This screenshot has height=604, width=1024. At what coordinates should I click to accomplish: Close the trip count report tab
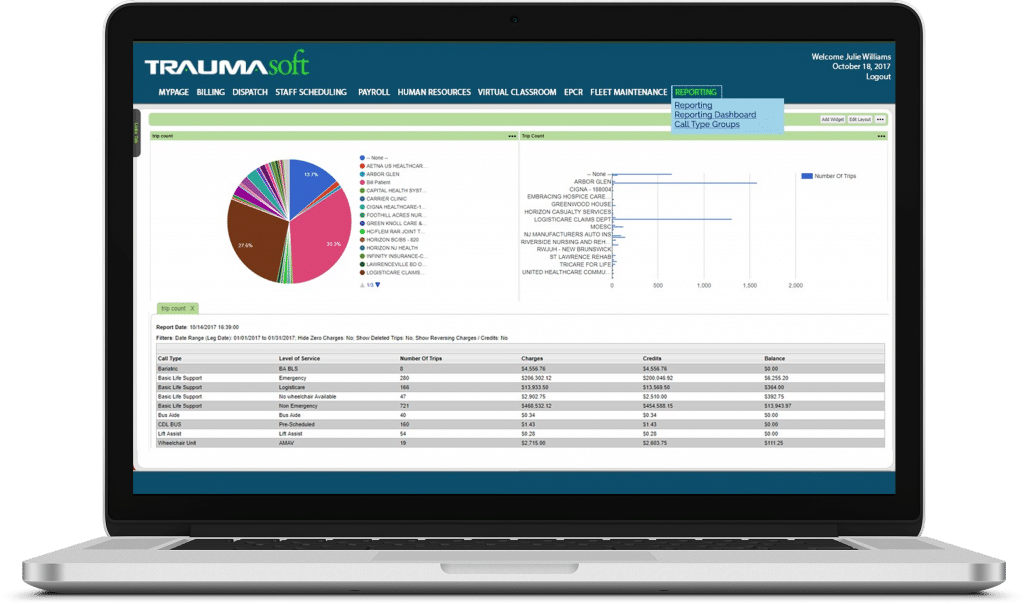(190, 308)
